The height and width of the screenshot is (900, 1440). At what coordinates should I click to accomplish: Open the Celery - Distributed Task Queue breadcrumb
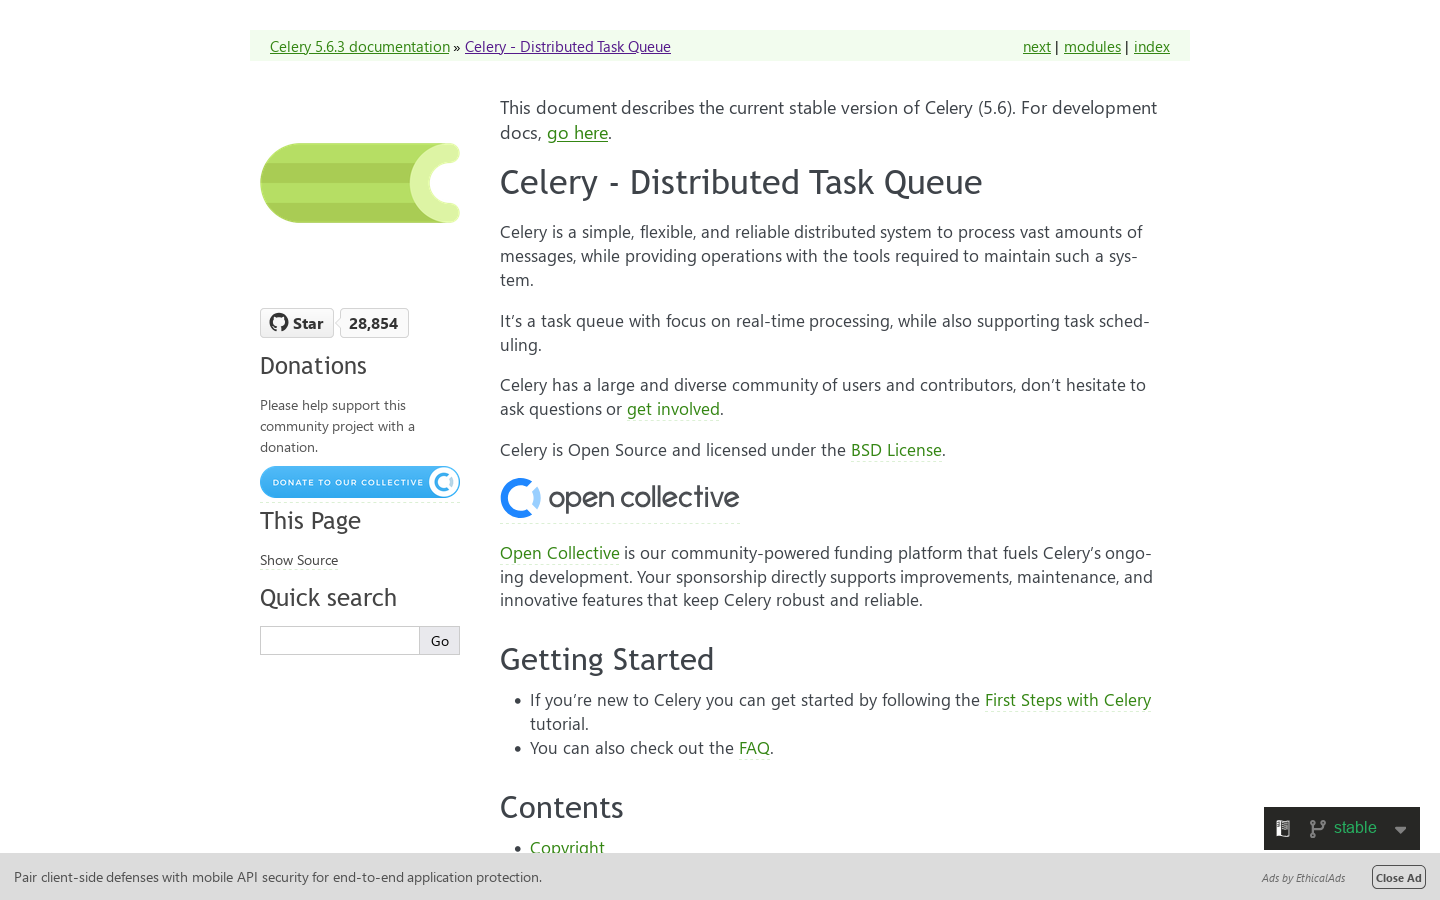(x=568, y=46)
